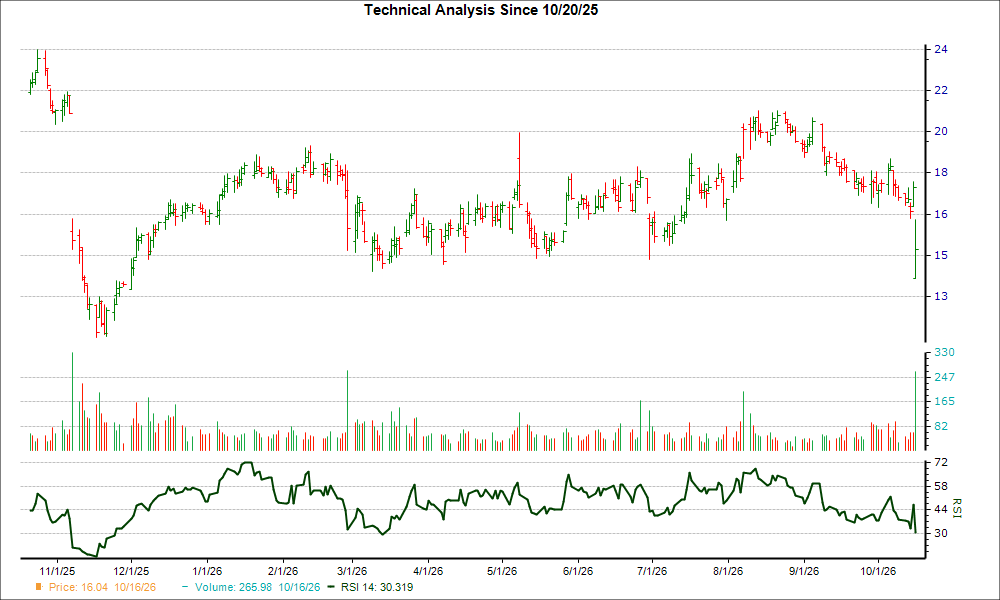
Task: Click the price spike to 20 in early May
Action: click(519, 169)
